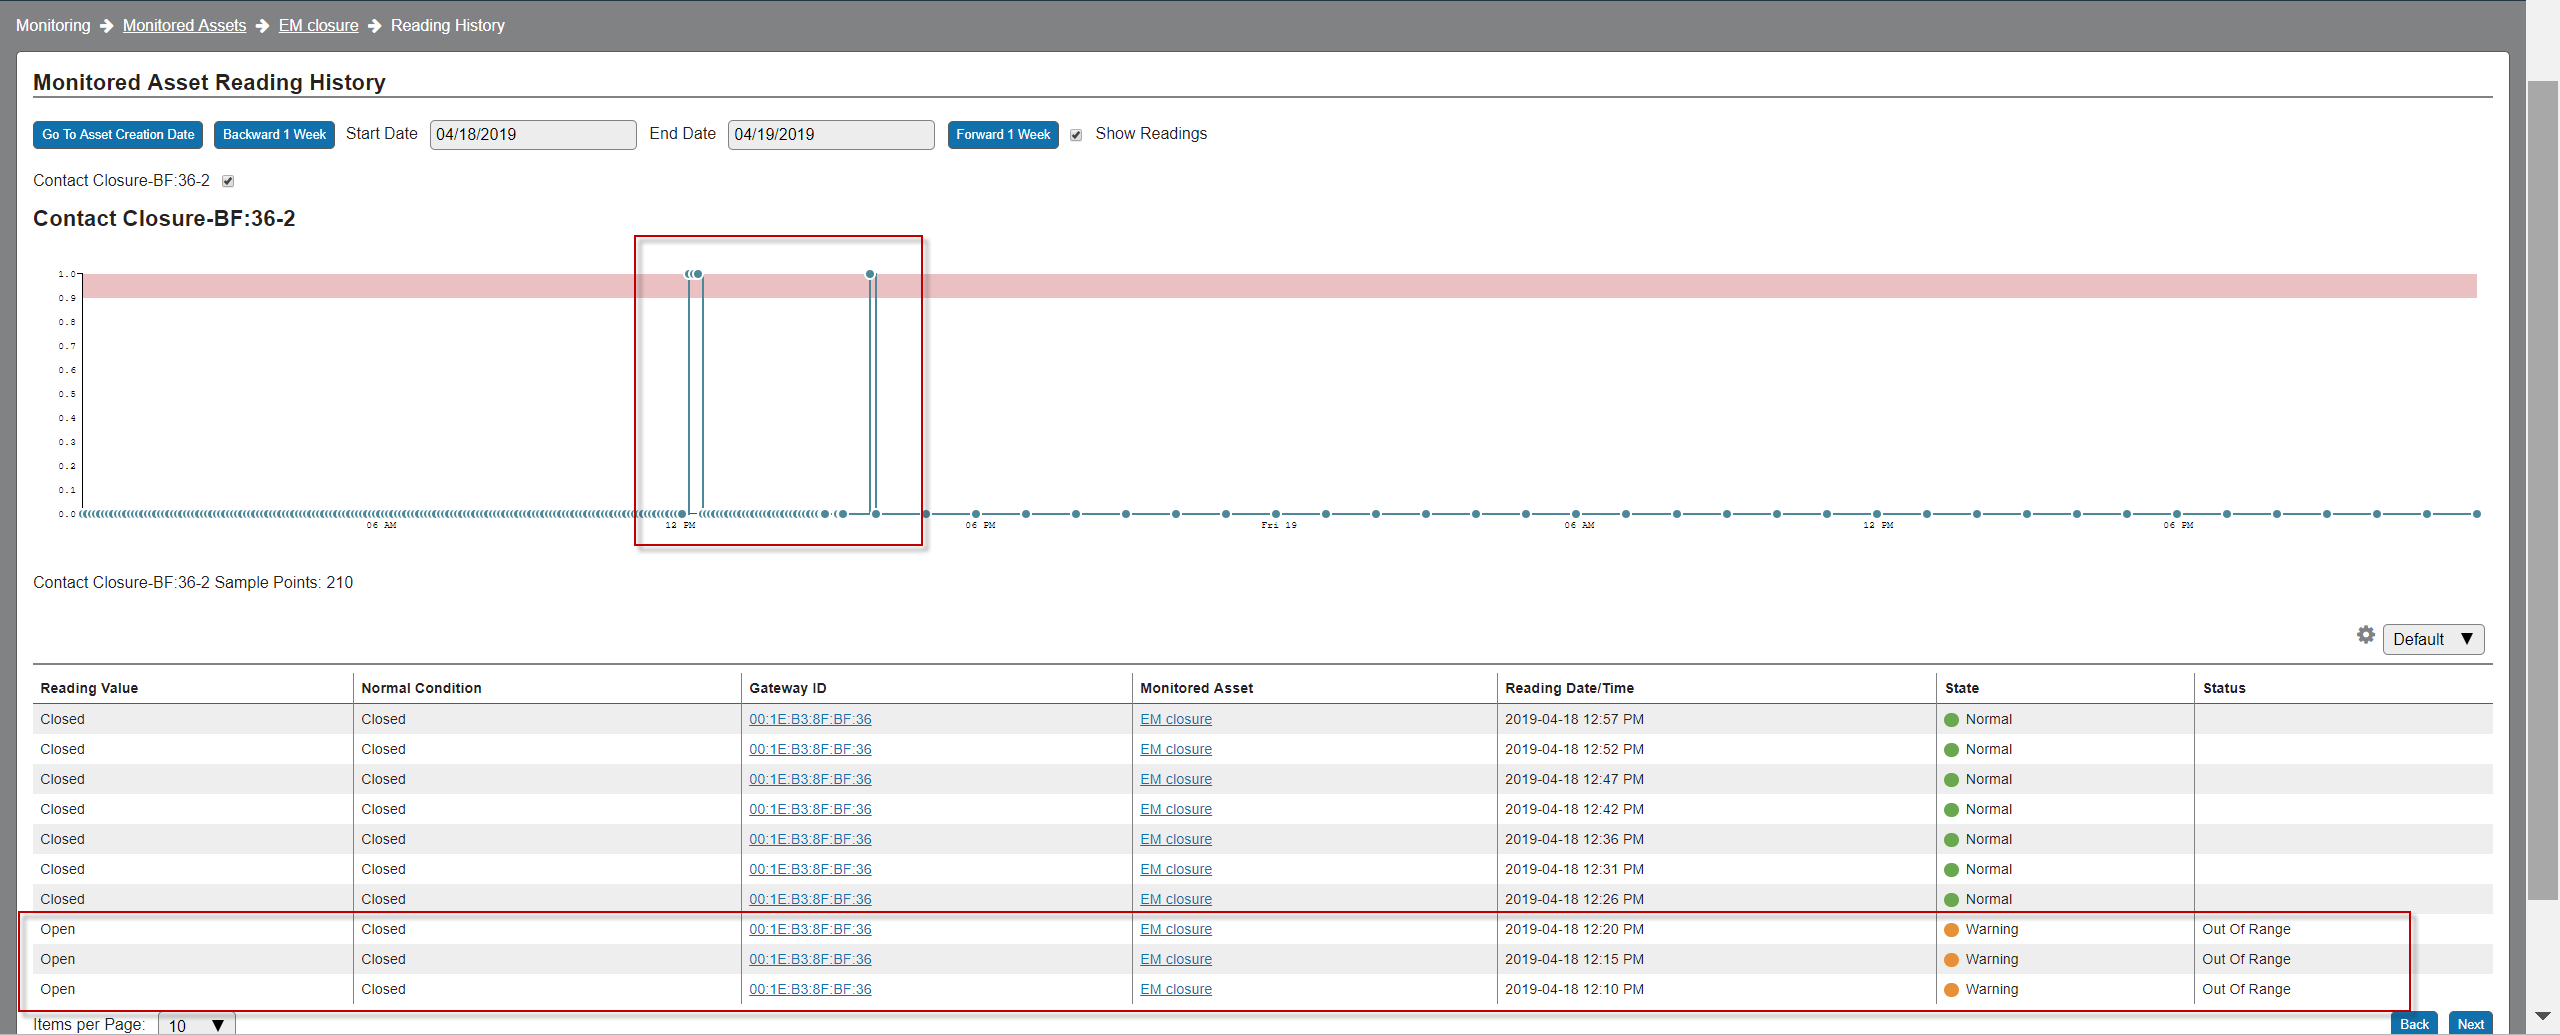Click inside the Start Date field
2560x1035 pixels.
(x=532, y=134)
